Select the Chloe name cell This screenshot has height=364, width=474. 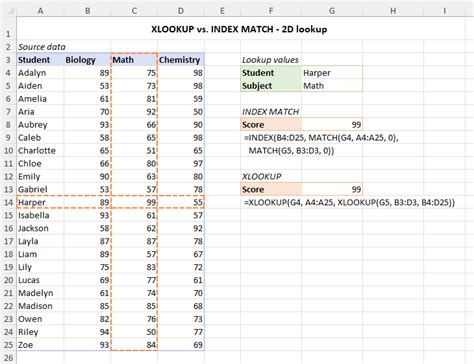coord(40,164)
